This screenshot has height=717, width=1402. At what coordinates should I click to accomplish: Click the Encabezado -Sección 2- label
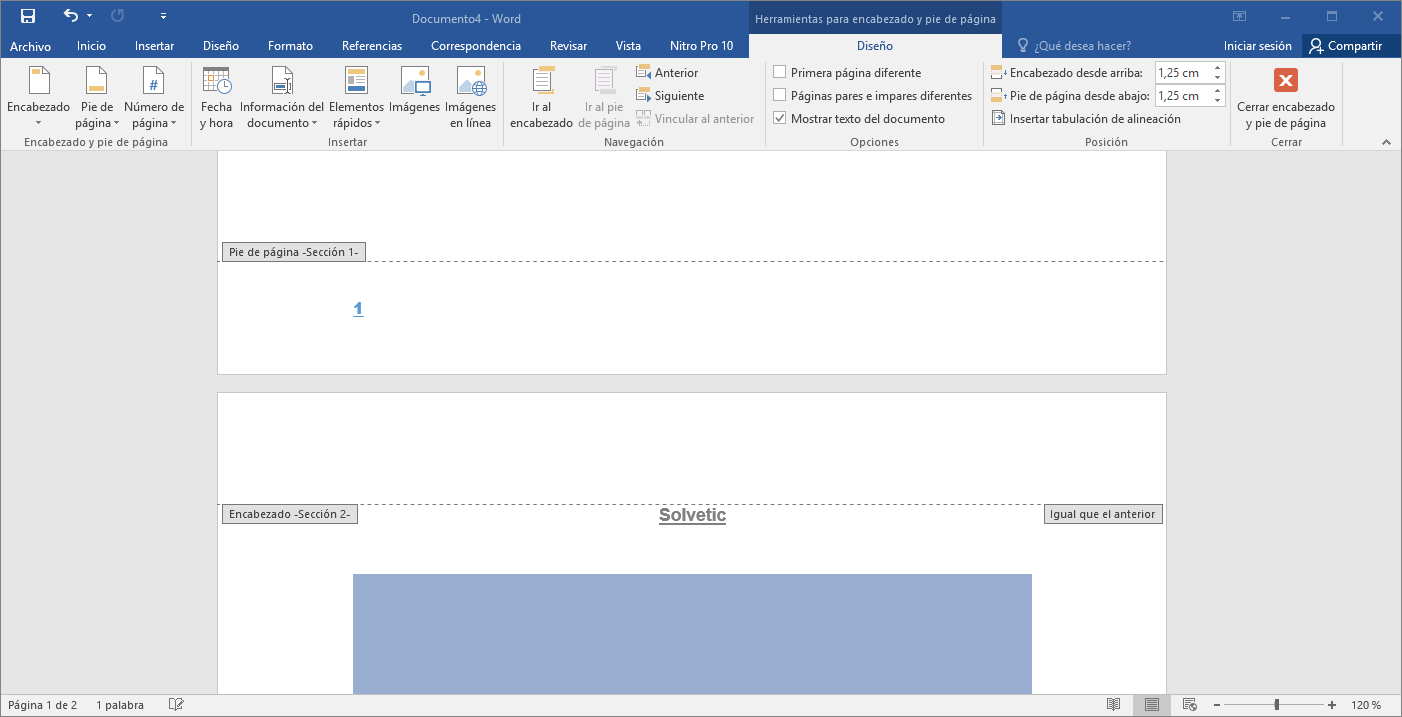pyautogui.click(x=290, y=514)
